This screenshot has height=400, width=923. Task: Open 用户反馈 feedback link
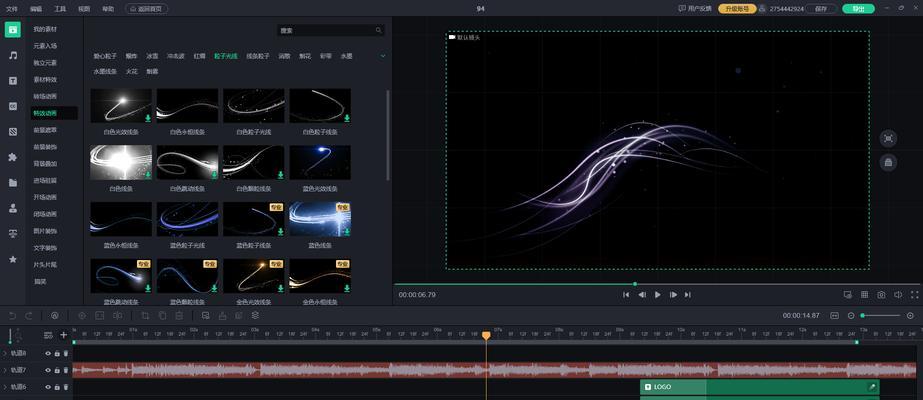[695, 9]
